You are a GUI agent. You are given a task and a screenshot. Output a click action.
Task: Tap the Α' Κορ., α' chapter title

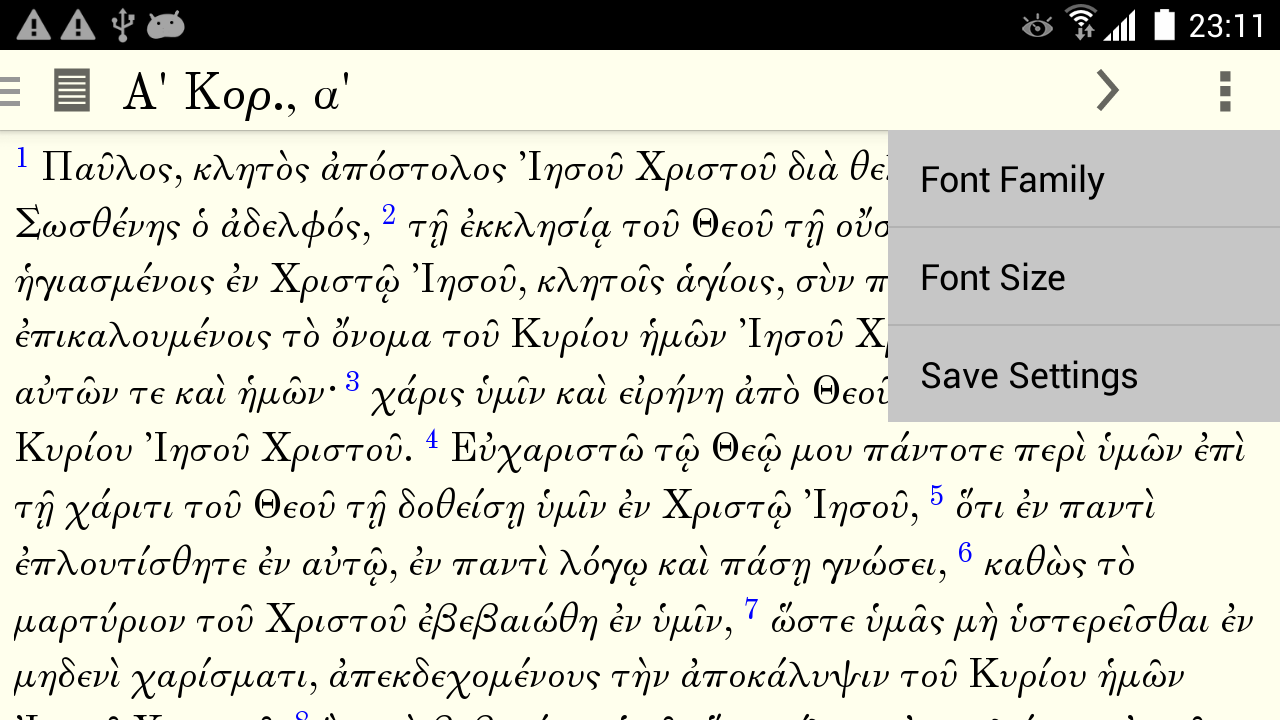[236, 93]
